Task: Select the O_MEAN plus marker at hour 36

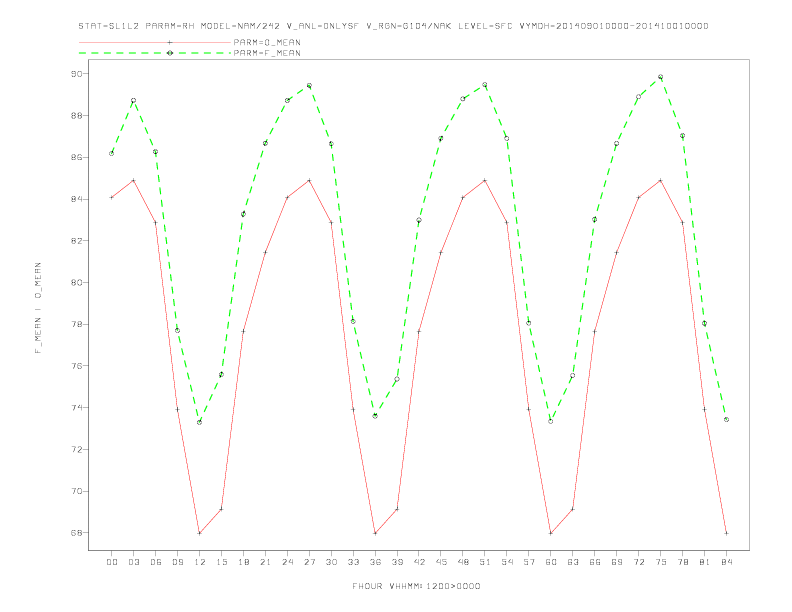Action: [x=375, y=533]
